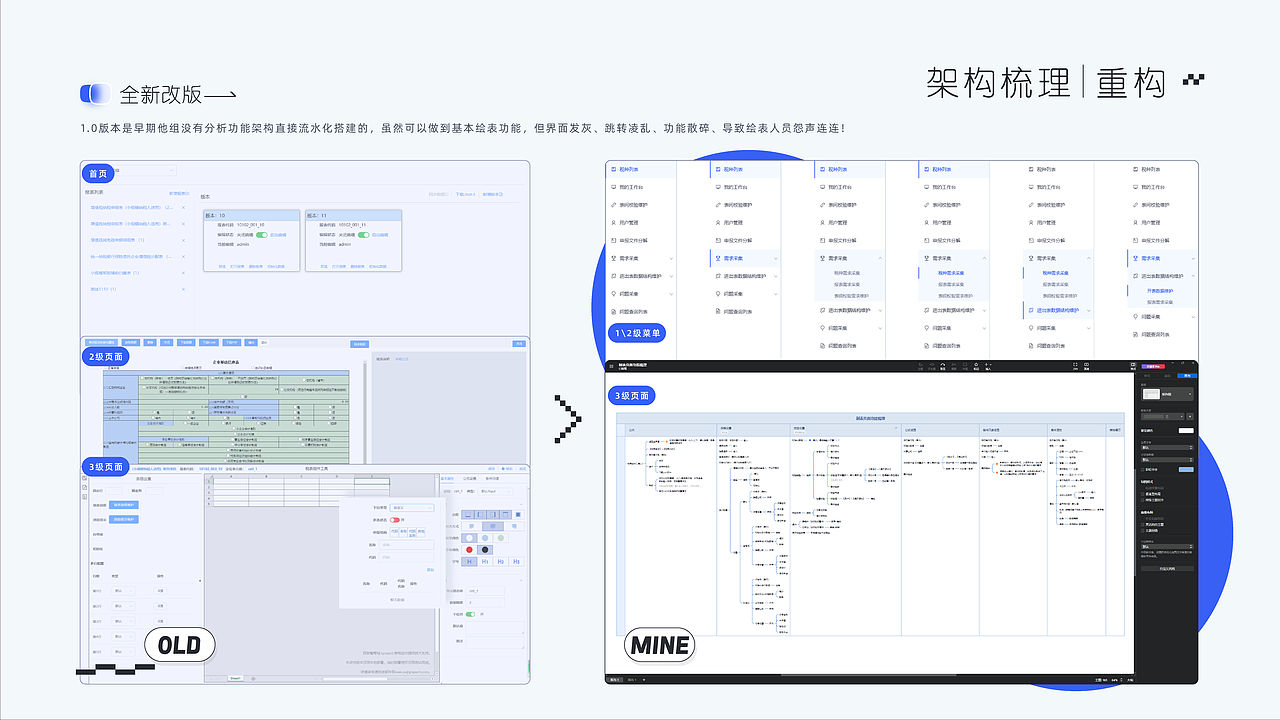This screenshot has width=1280, height=720.
Task: Open the hamburger menu icon in the dark editor
Action: tap(611, 366)
